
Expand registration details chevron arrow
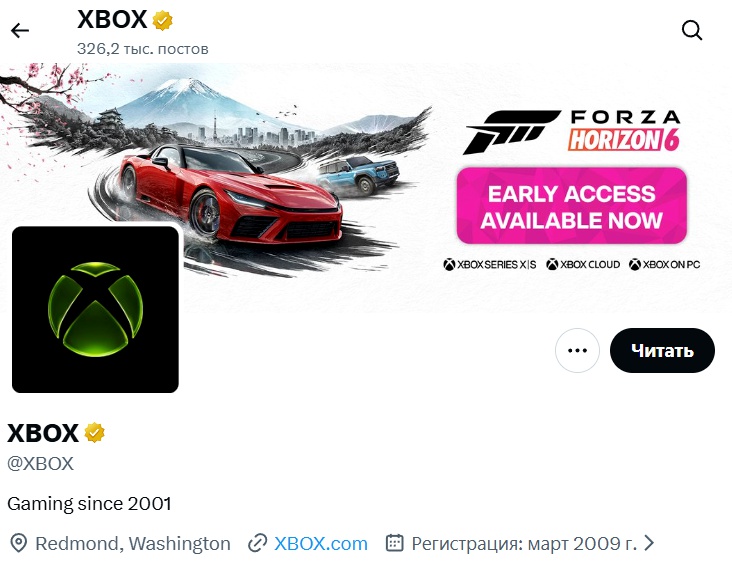pos(649,543)
